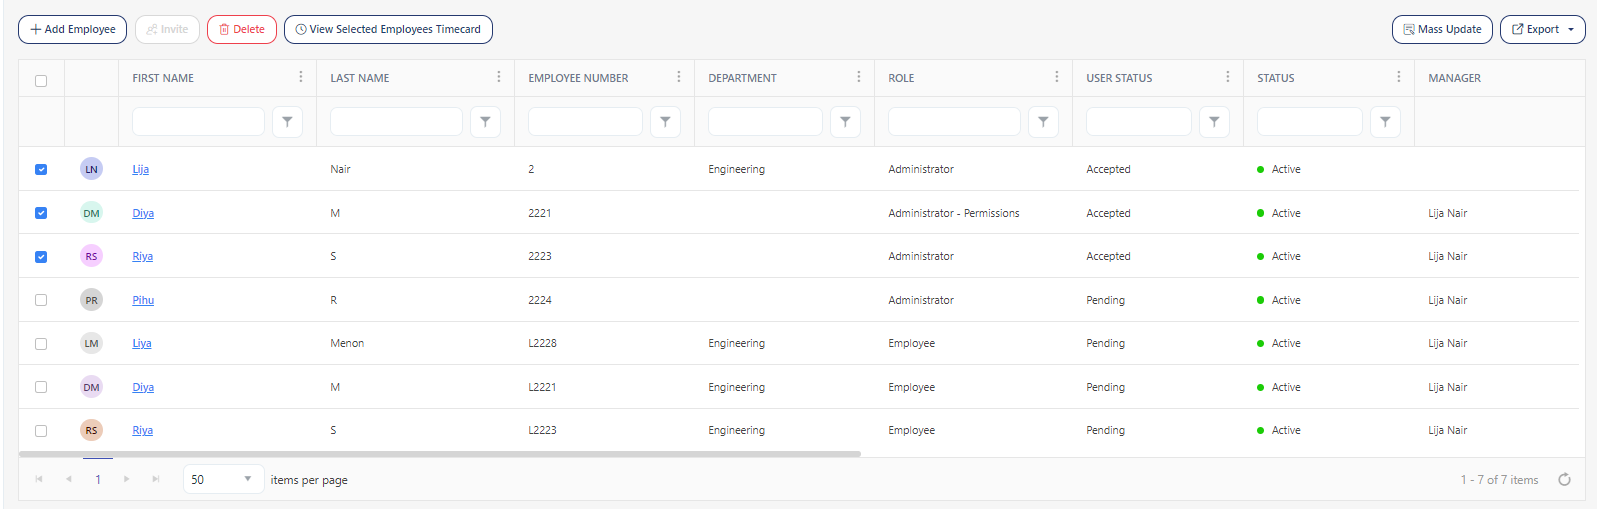Viewport: 1597px width, 509px height.
Task: Check the checkbox for Pihu's row
Action: click(41, 300)
